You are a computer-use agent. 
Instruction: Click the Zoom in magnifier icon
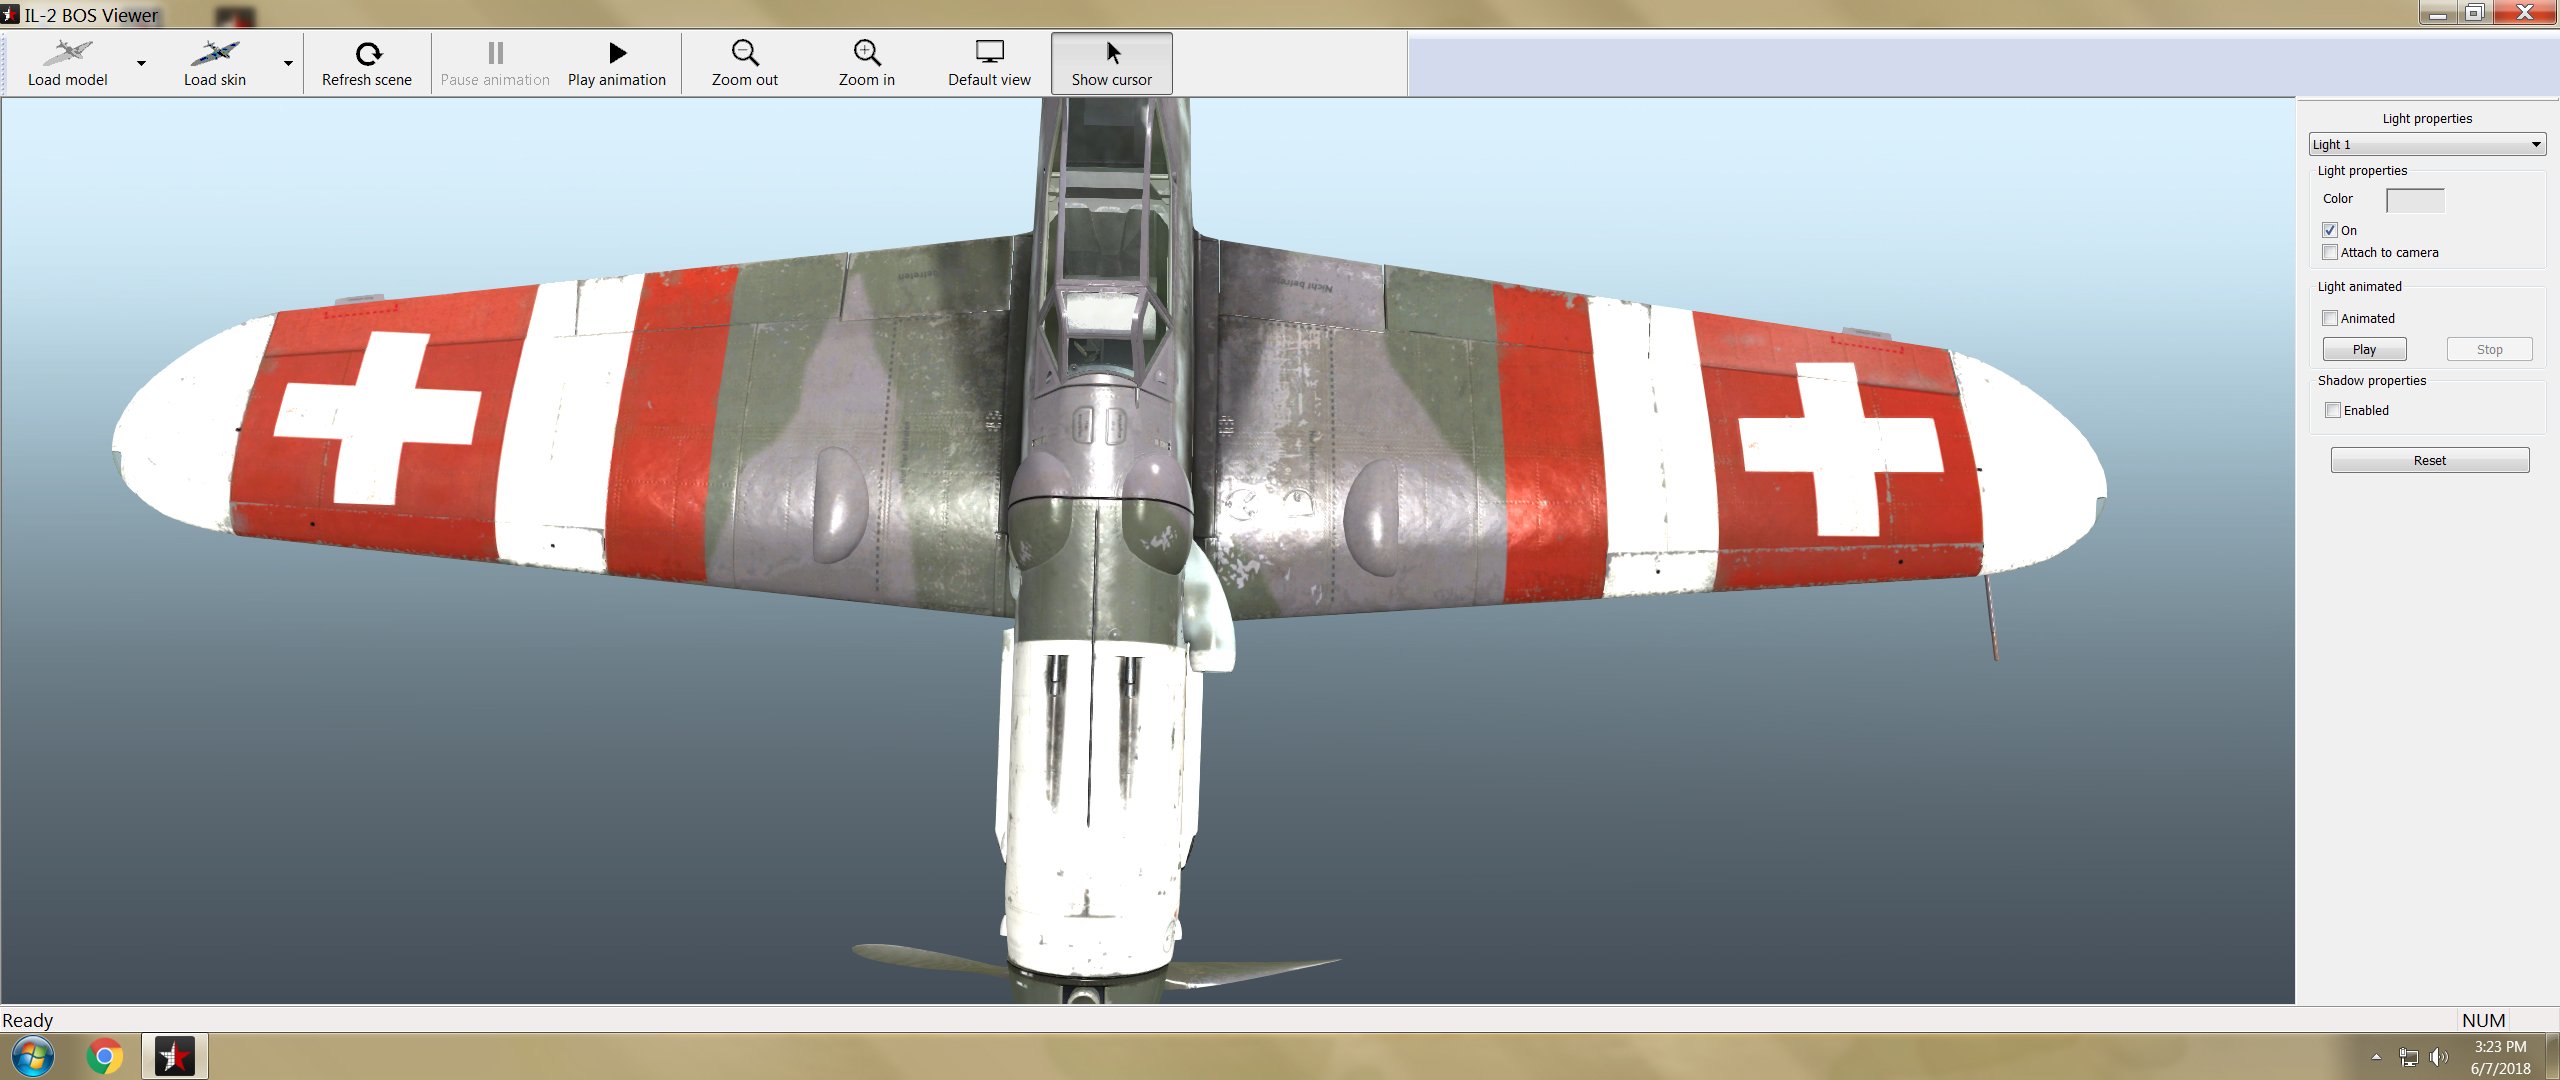tap(867, 52)
